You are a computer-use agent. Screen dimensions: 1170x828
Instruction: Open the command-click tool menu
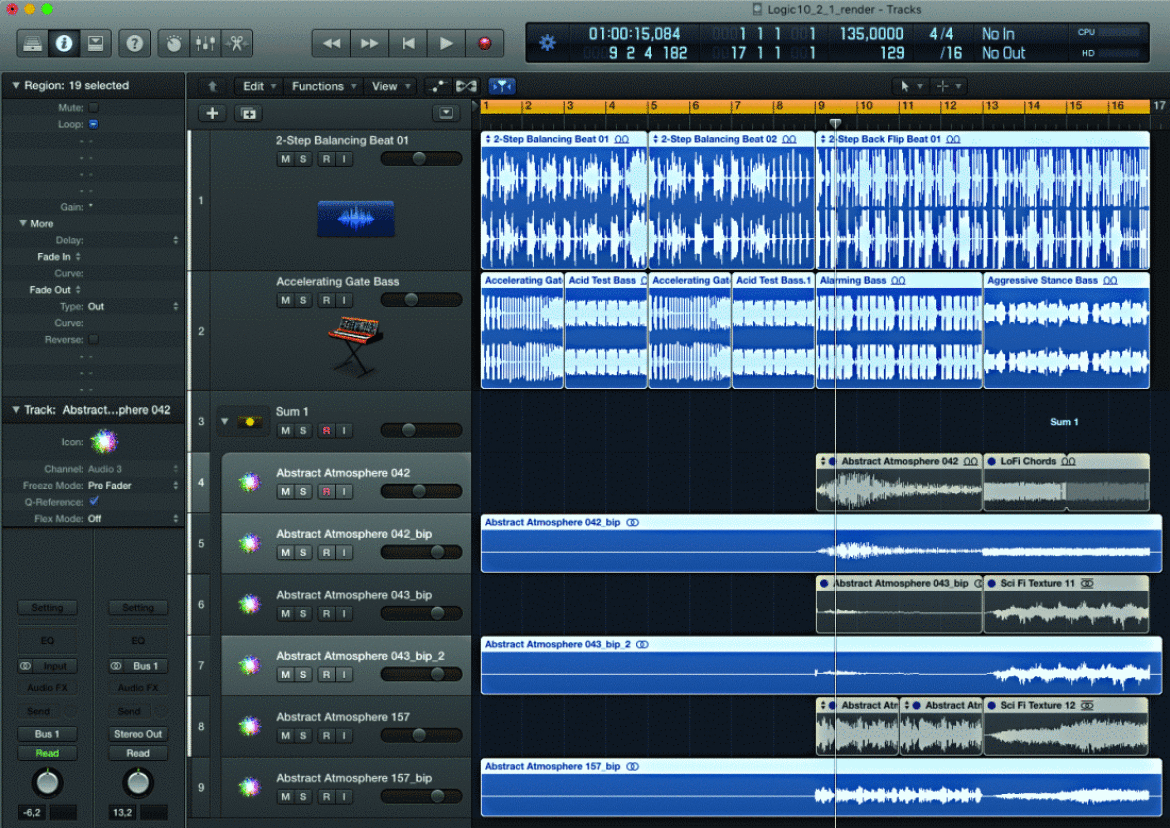(949, 87)
